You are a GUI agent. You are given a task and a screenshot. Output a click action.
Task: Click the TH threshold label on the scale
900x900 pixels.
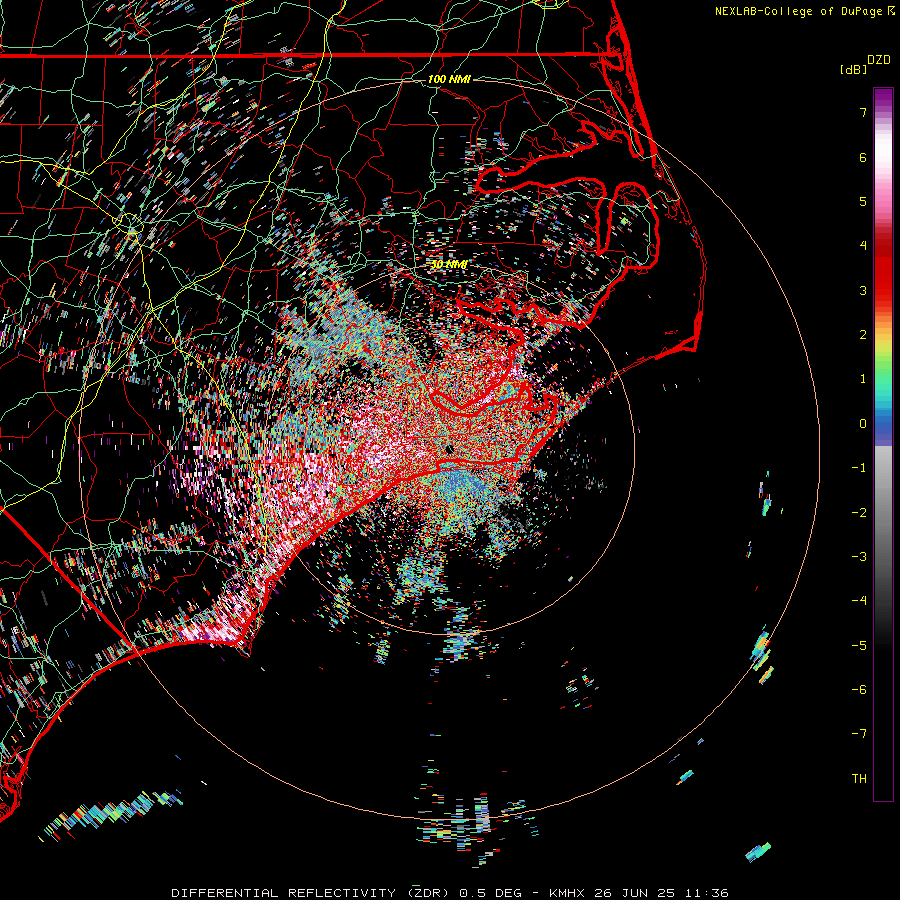click(859, 779)
